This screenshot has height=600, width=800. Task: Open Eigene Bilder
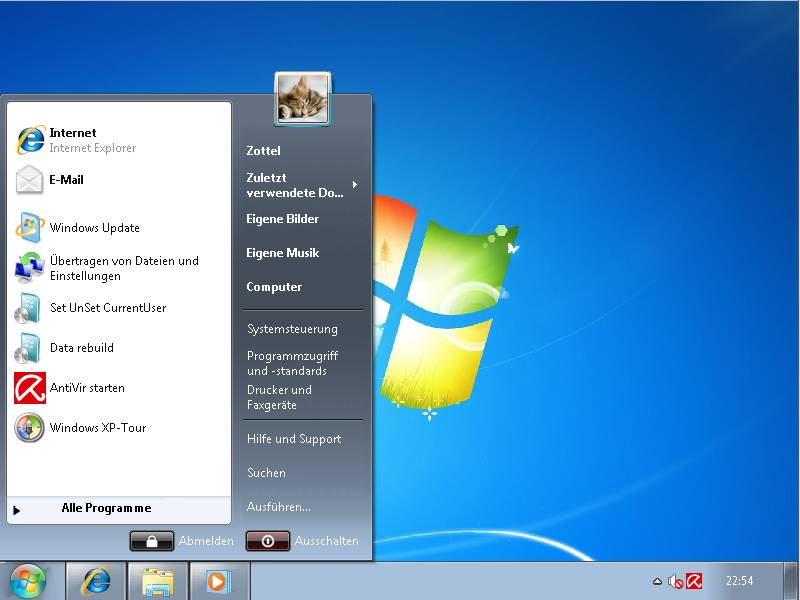[283, 219]
